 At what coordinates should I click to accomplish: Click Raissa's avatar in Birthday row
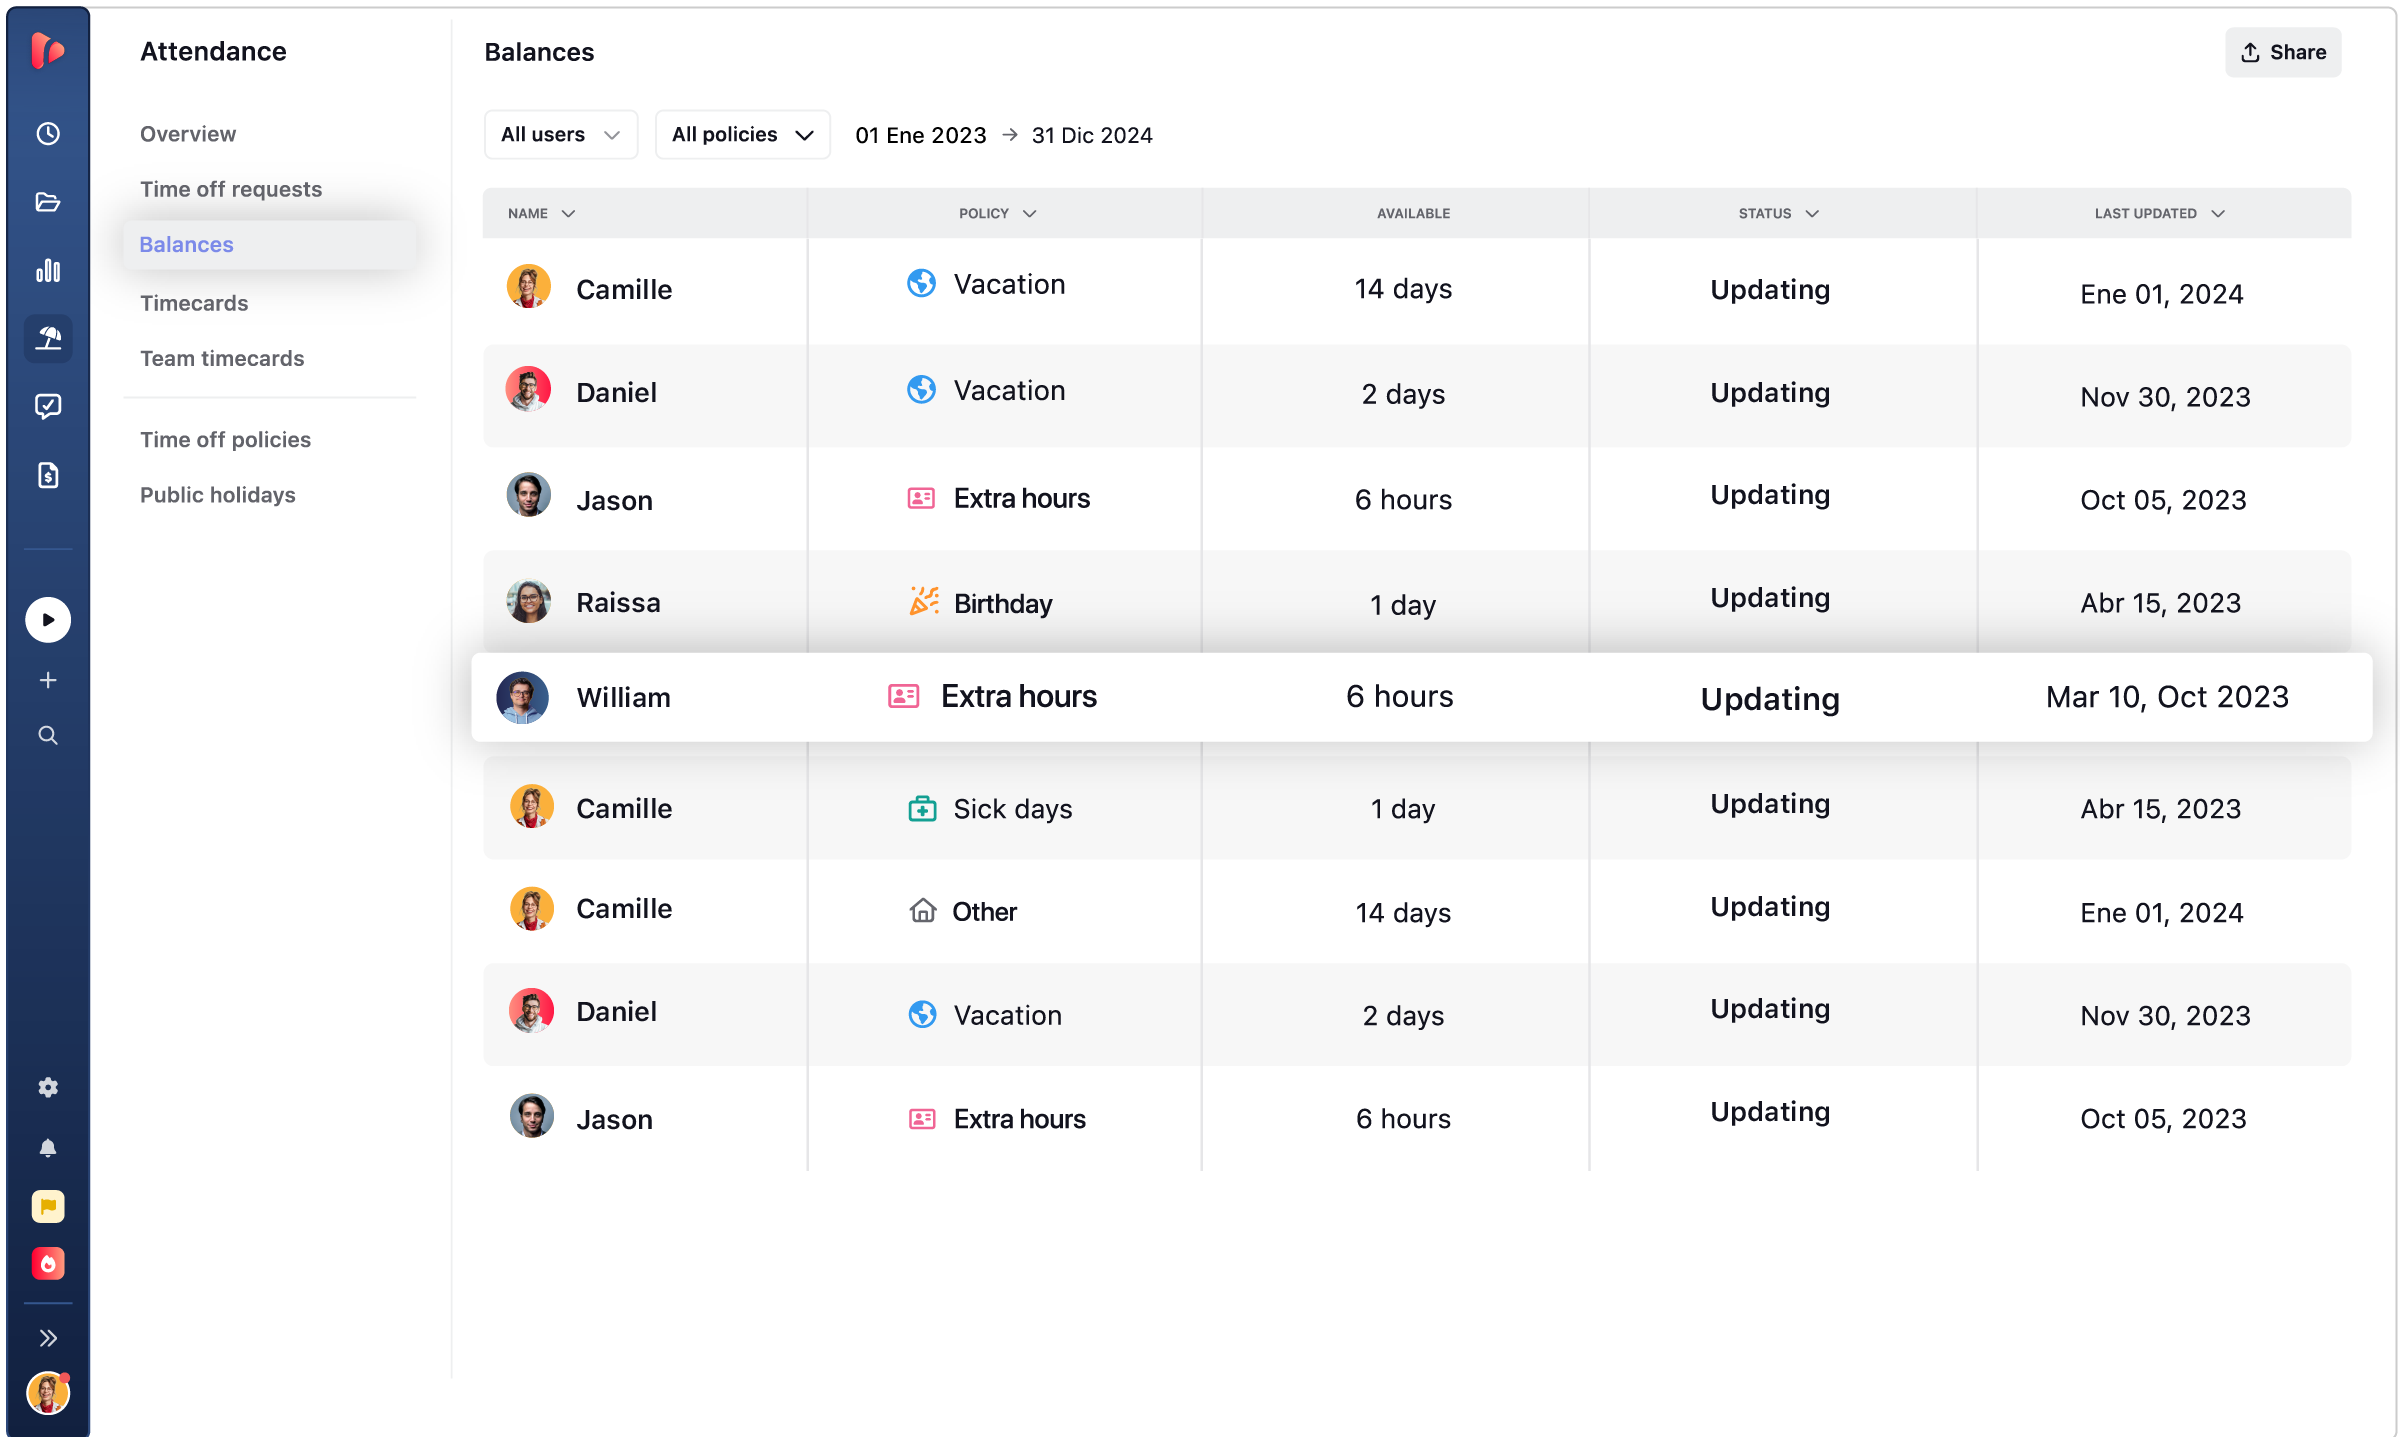529,602
